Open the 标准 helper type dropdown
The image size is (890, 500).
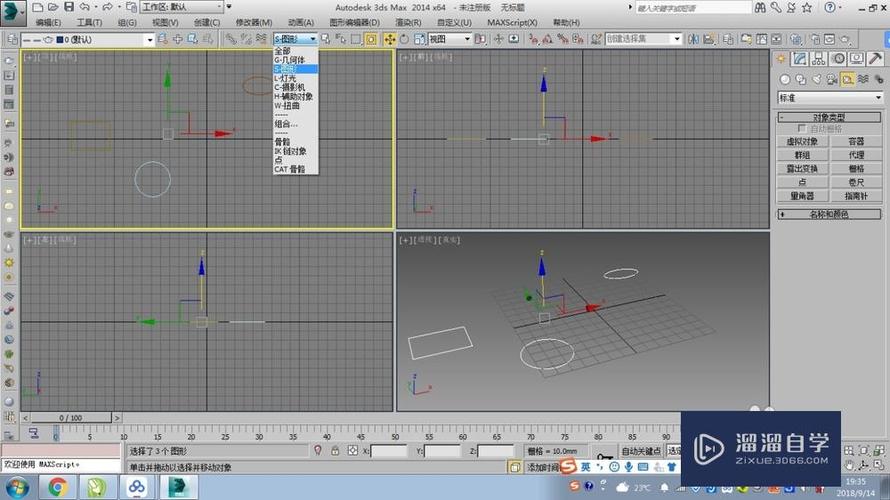pos(828,98)
